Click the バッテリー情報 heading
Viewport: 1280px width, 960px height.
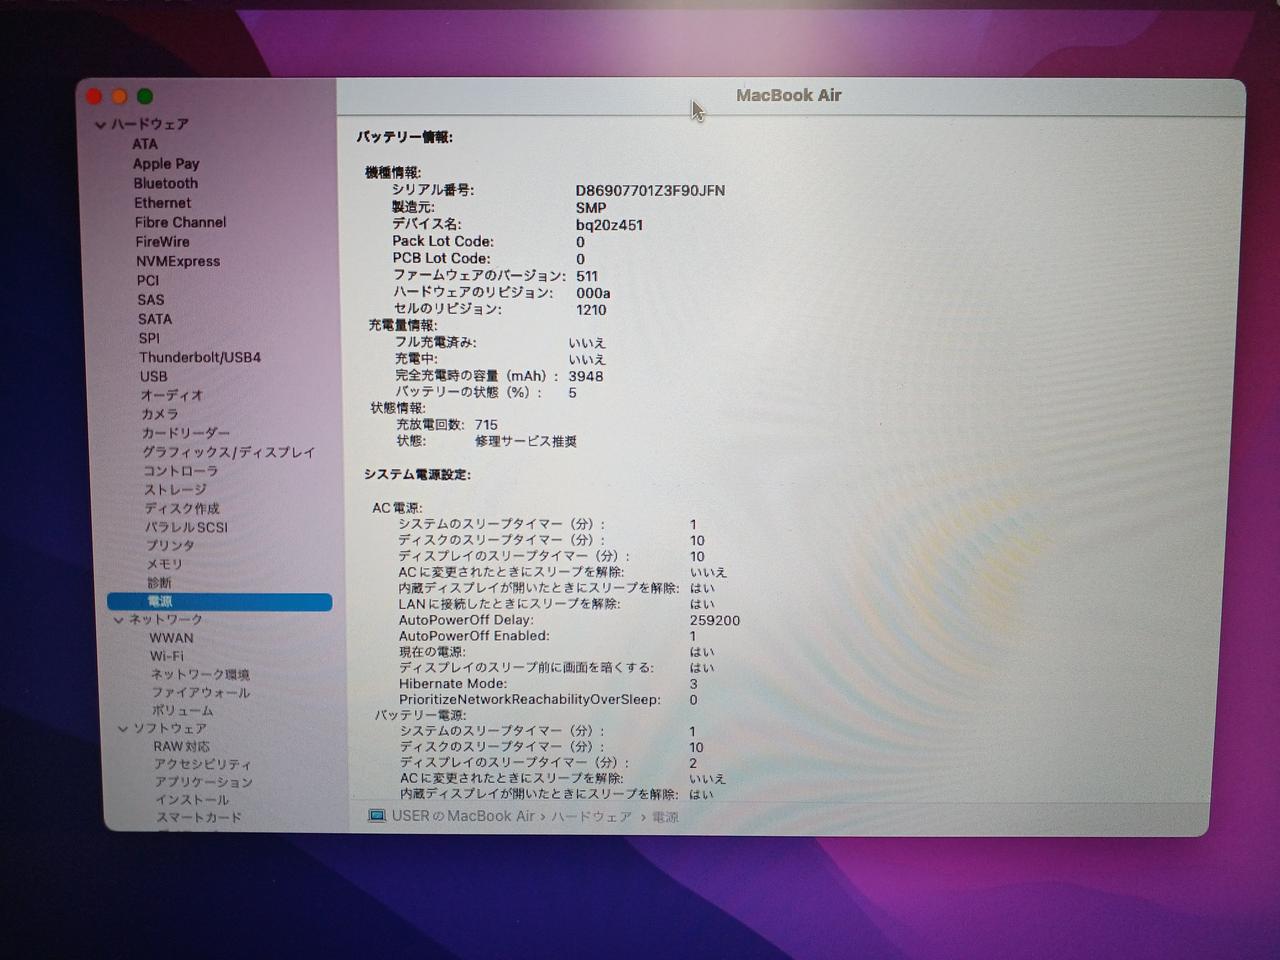coord(405,137)
